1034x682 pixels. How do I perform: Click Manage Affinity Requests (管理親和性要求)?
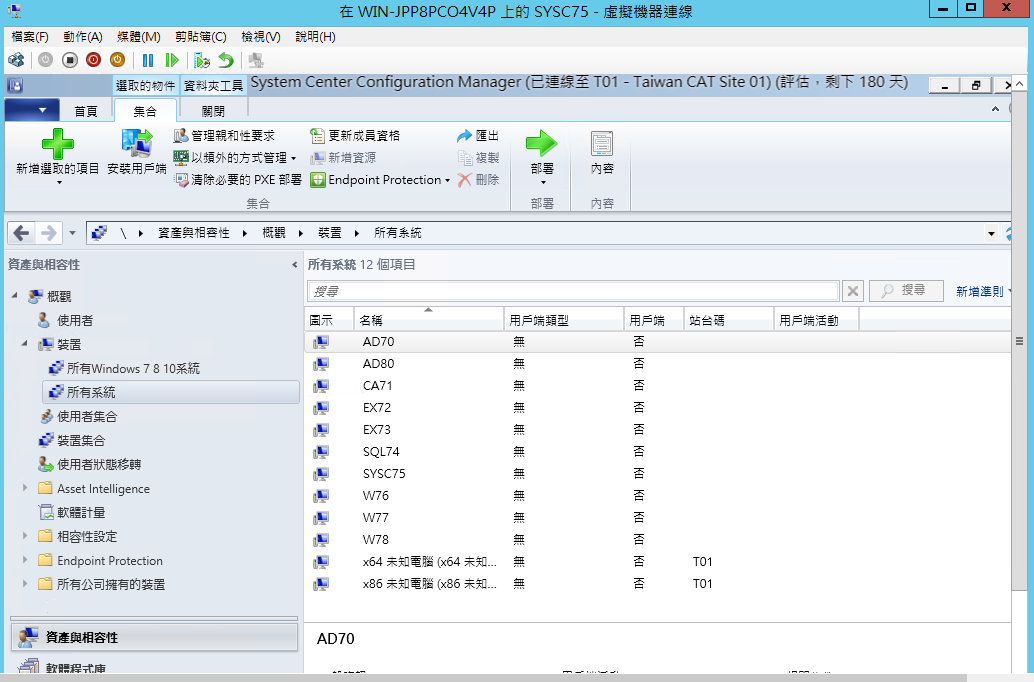click(x=224, y=135)
